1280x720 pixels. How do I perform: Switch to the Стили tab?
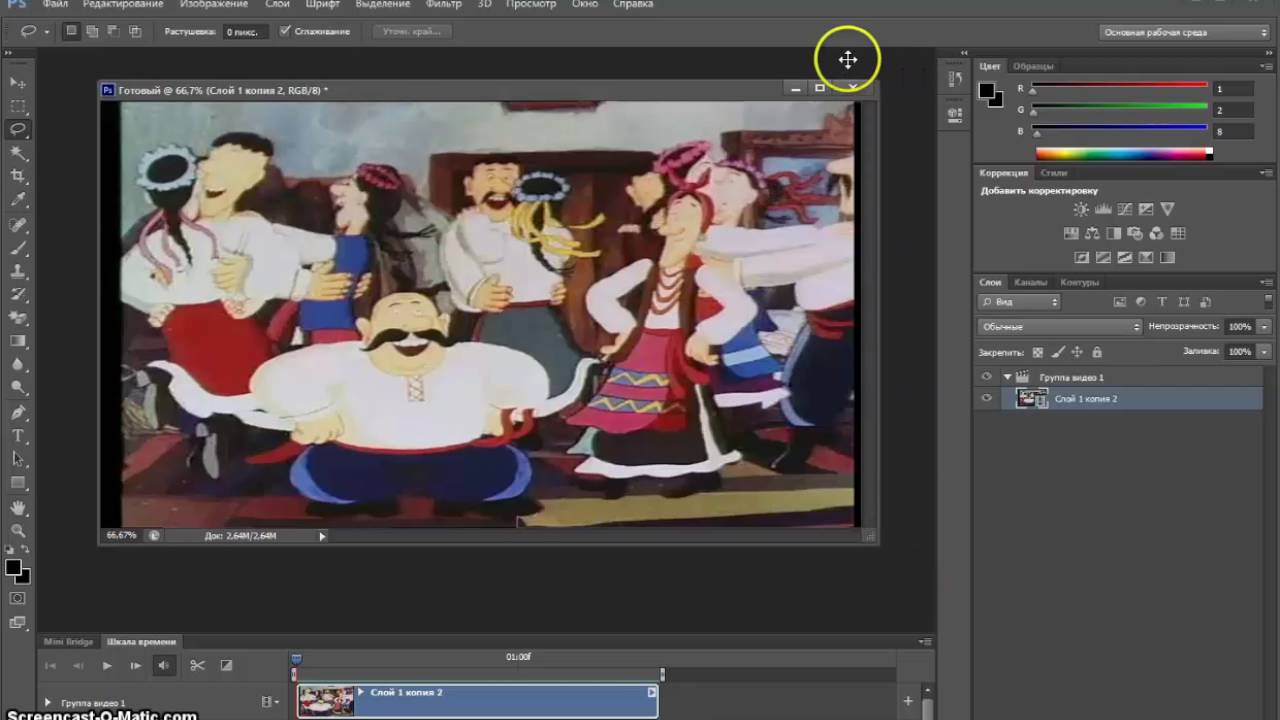1054,172
